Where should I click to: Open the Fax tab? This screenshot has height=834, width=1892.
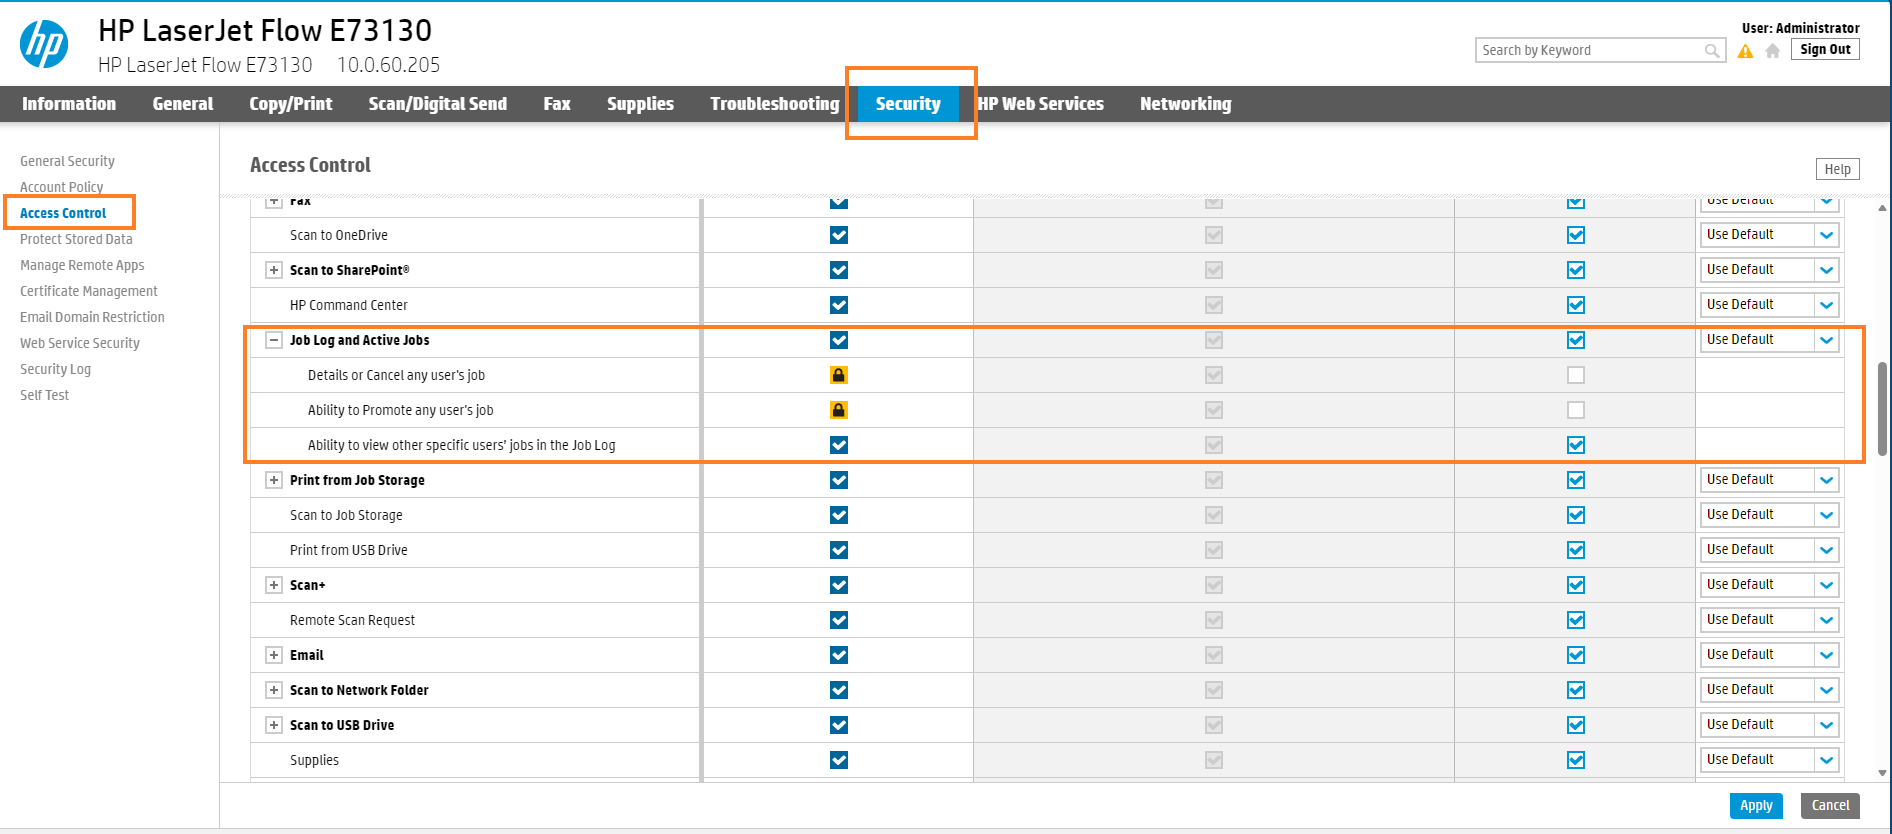(557, 104)
